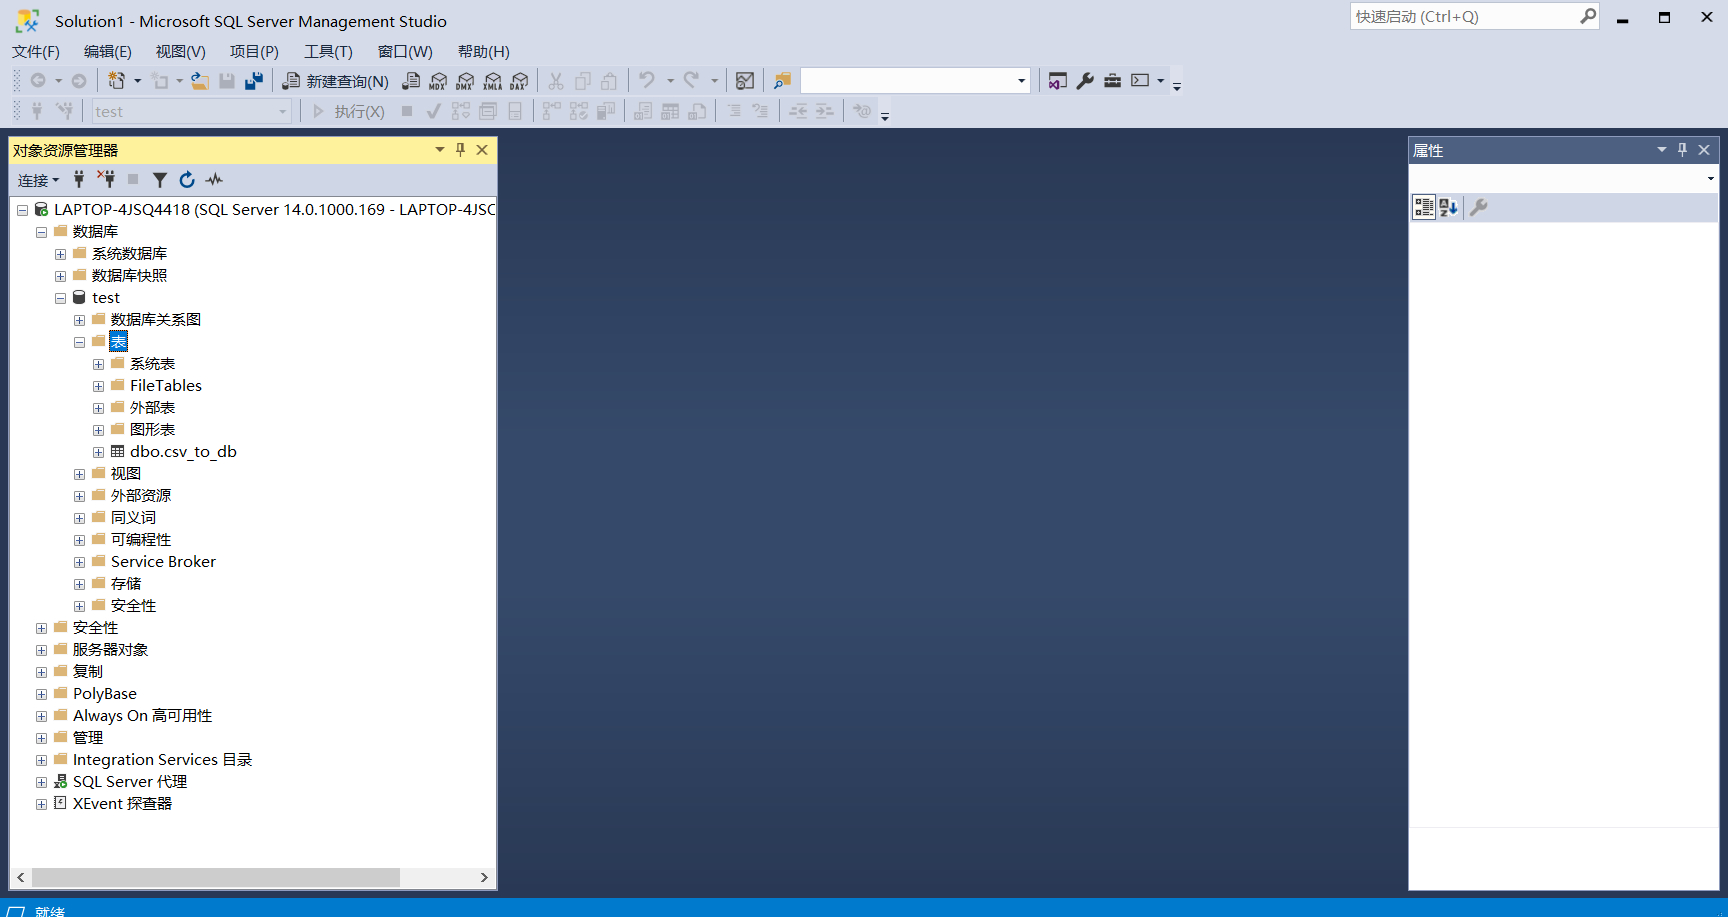Viewport: 1728px width, 917px height.
Task: Click the Open File folder icon
Action: (x=200, y=81)
